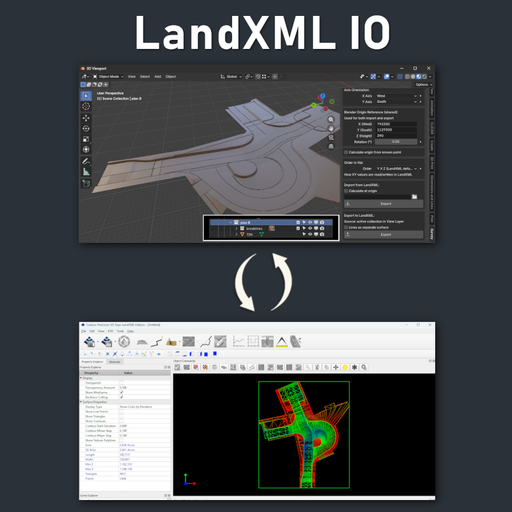Click the first object commands checkmark icon
This screenshot has width=512, height=512.
pos(177,367)
